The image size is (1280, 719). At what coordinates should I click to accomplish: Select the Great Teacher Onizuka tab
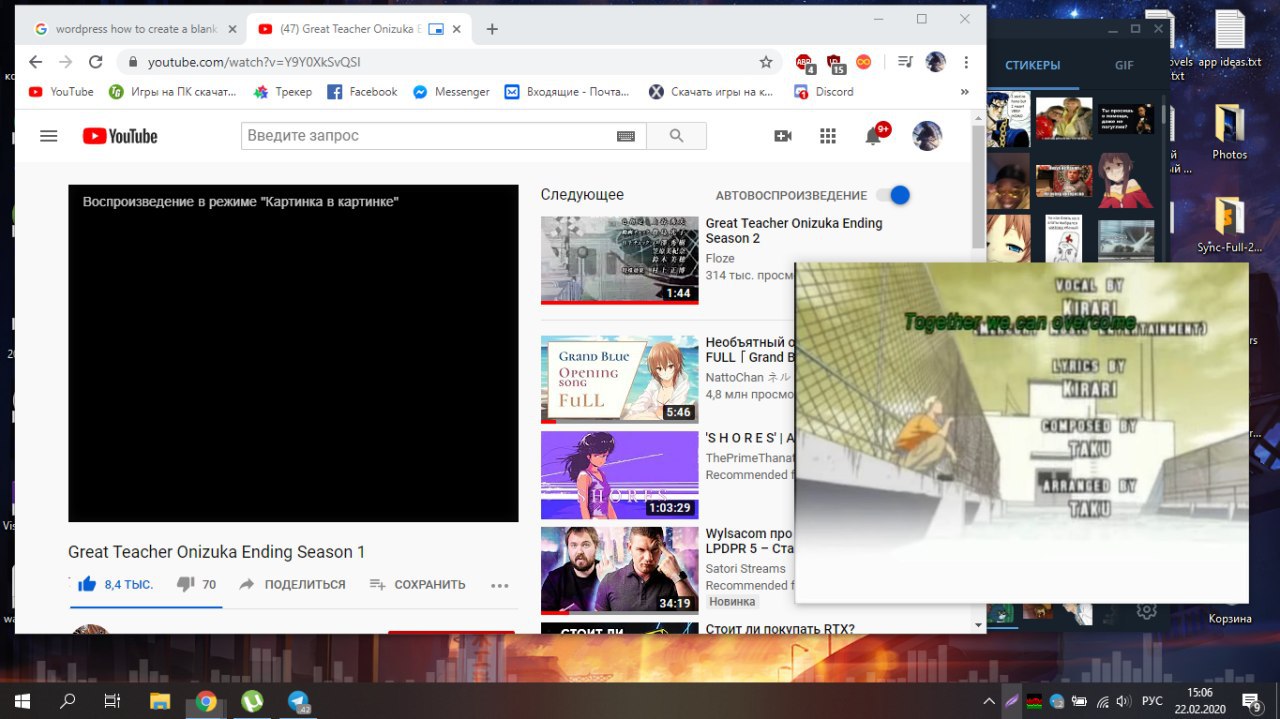[x=358, y=29]
